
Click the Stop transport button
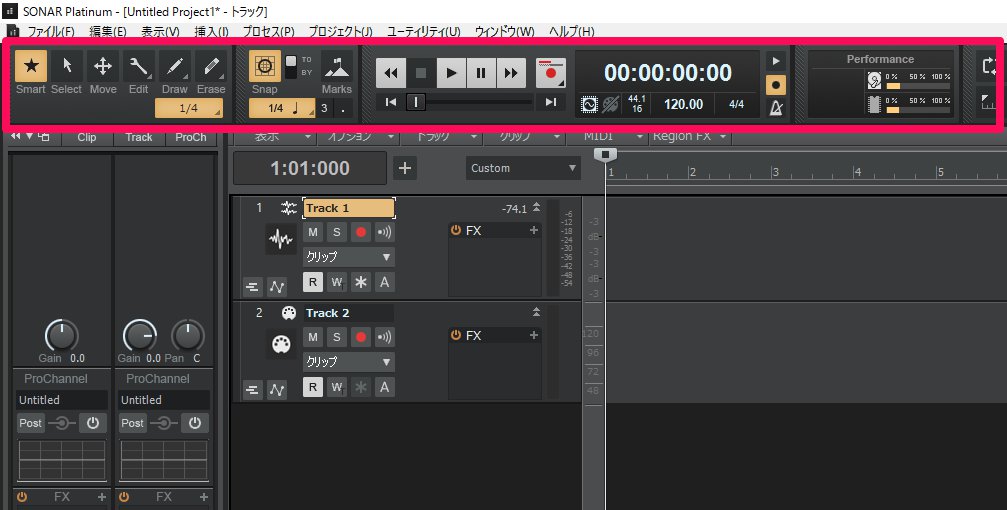[x=421, y=73]
